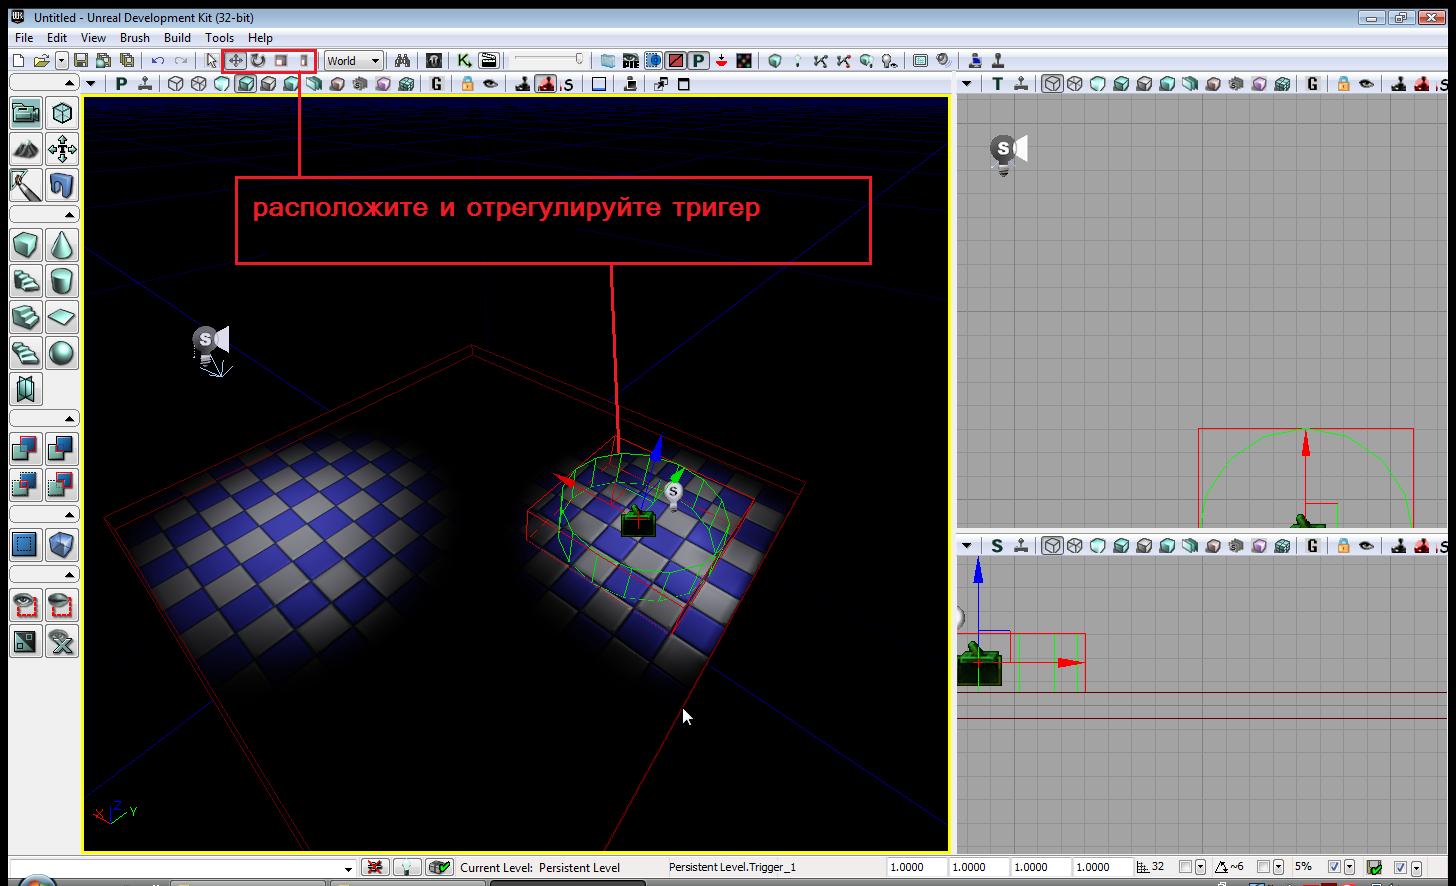Open the Build menu
The width and height of the screenshot is (1456, 886).
pyautogui.click(x=177, y=38)
